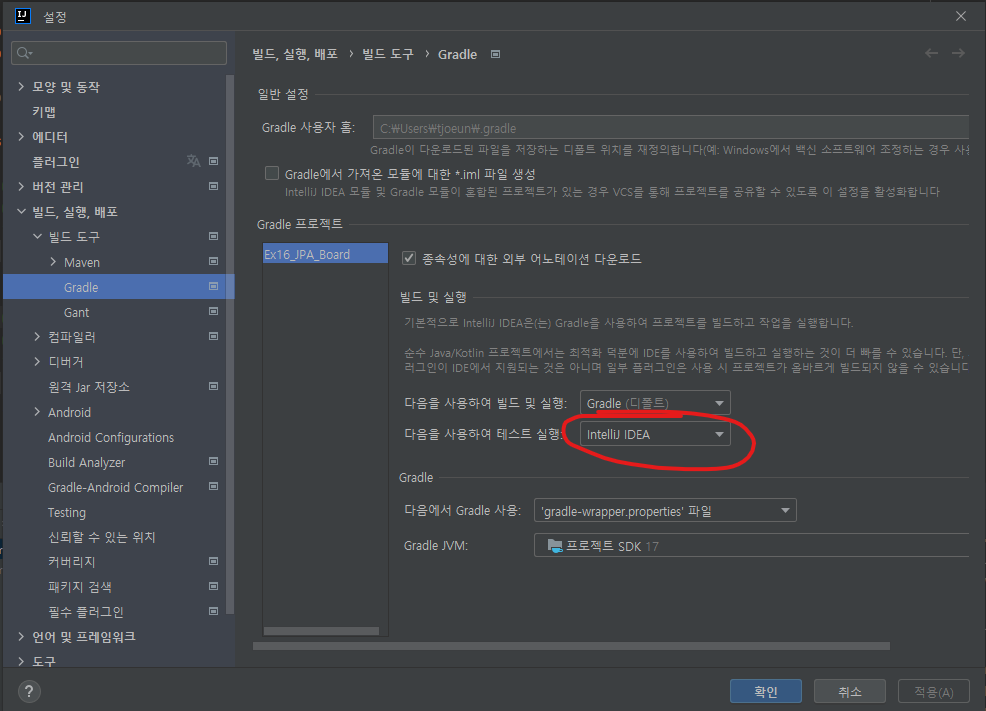Viewport: 986px width, 711px height.
Task: Click the project-level icon beside 컴파일러
Action: tap(214, 336)
